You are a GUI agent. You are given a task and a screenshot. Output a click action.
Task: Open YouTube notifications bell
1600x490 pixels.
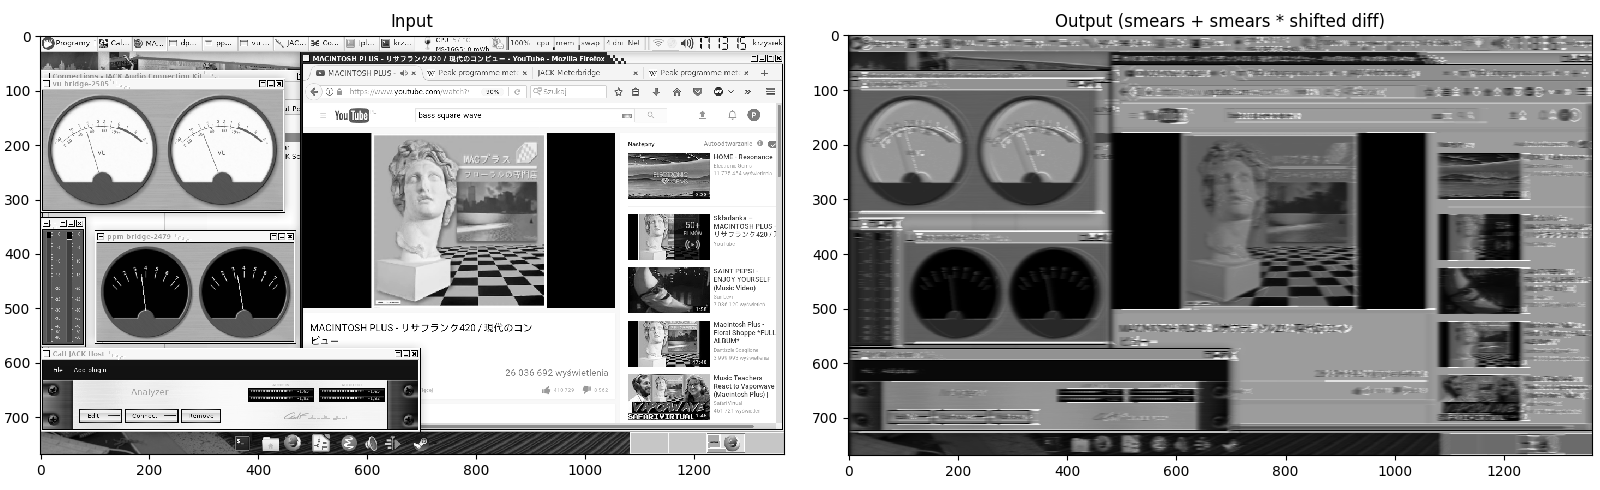click(x=732, y=115)
